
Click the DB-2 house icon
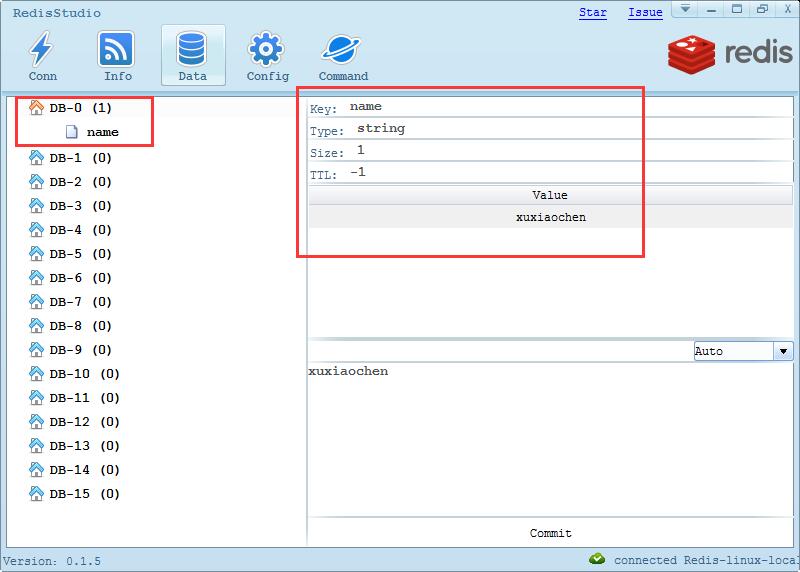(36, 182)
